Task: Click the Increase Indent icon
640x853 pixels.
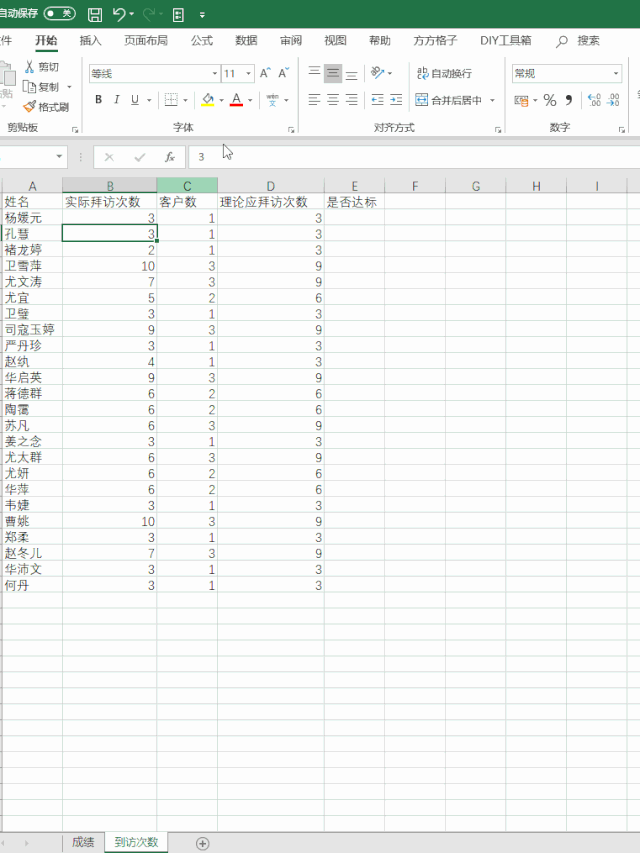Action: click(396, 100)
